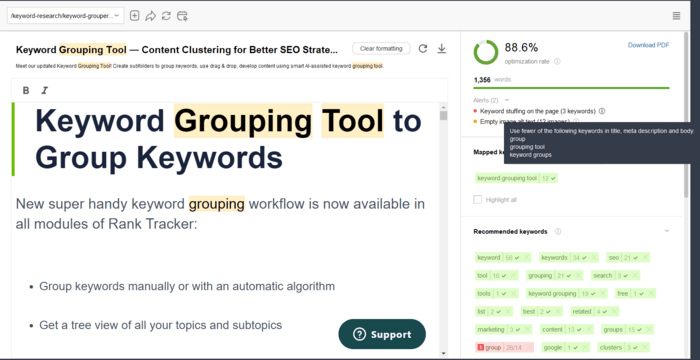The image size is (700, 360).
Task: Remove the 'content' tag with its X
Action: pyautogui.click(x=589, y=330)
